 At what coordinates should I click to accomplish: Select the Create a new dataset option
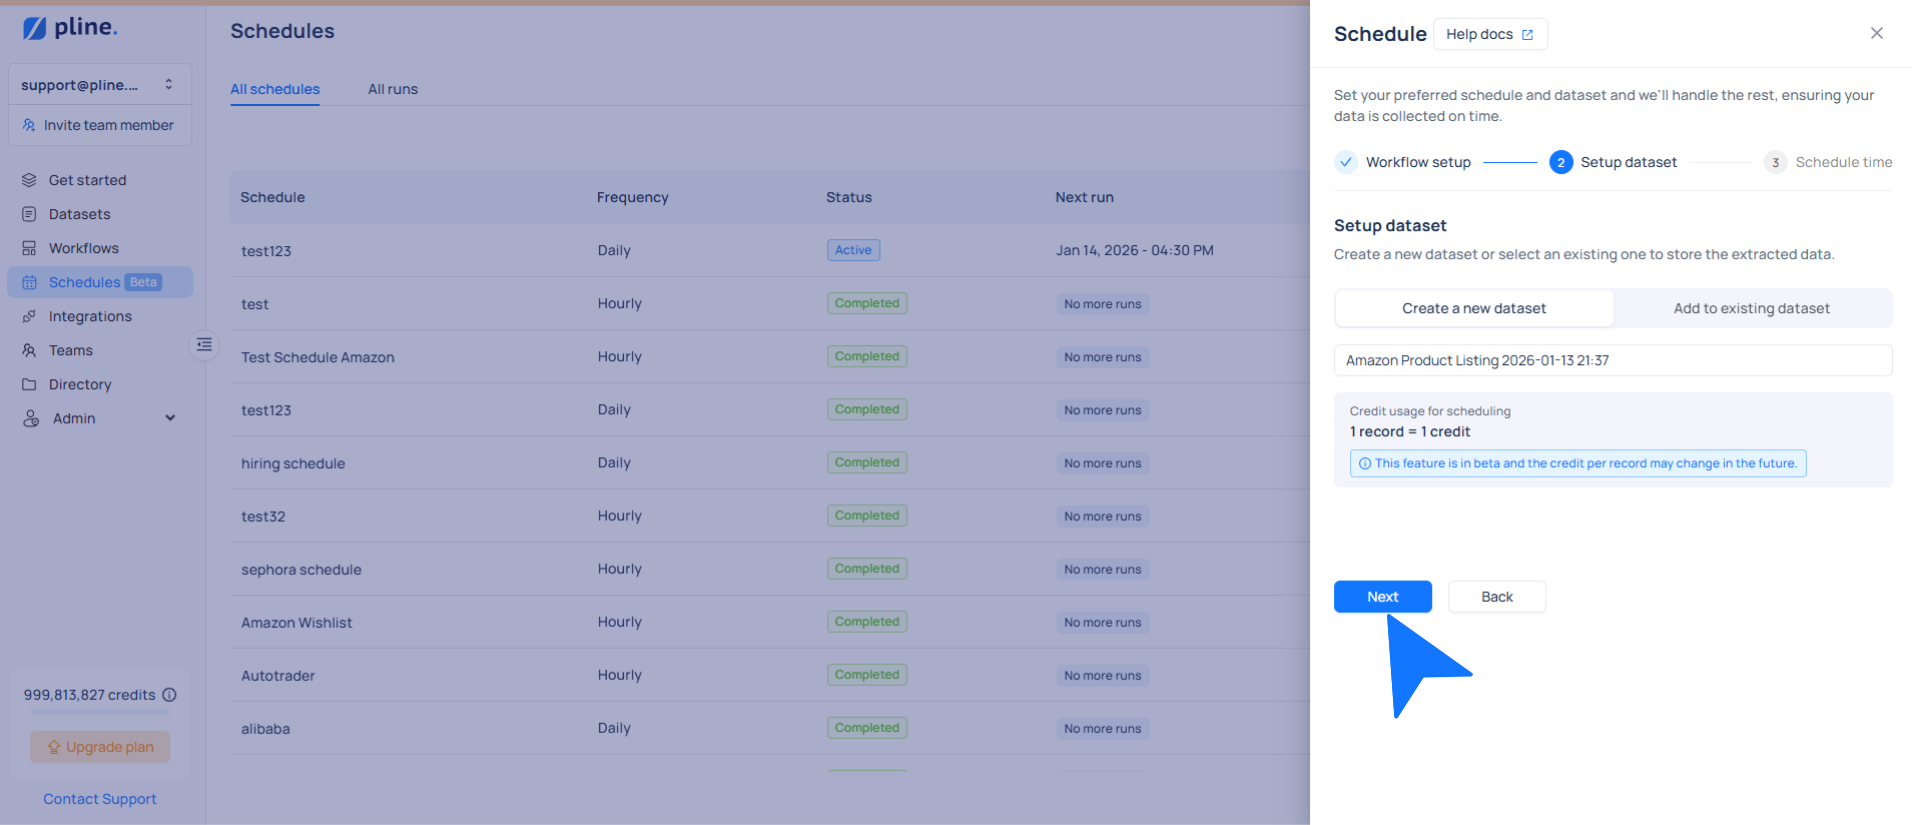coord(1473,308)
